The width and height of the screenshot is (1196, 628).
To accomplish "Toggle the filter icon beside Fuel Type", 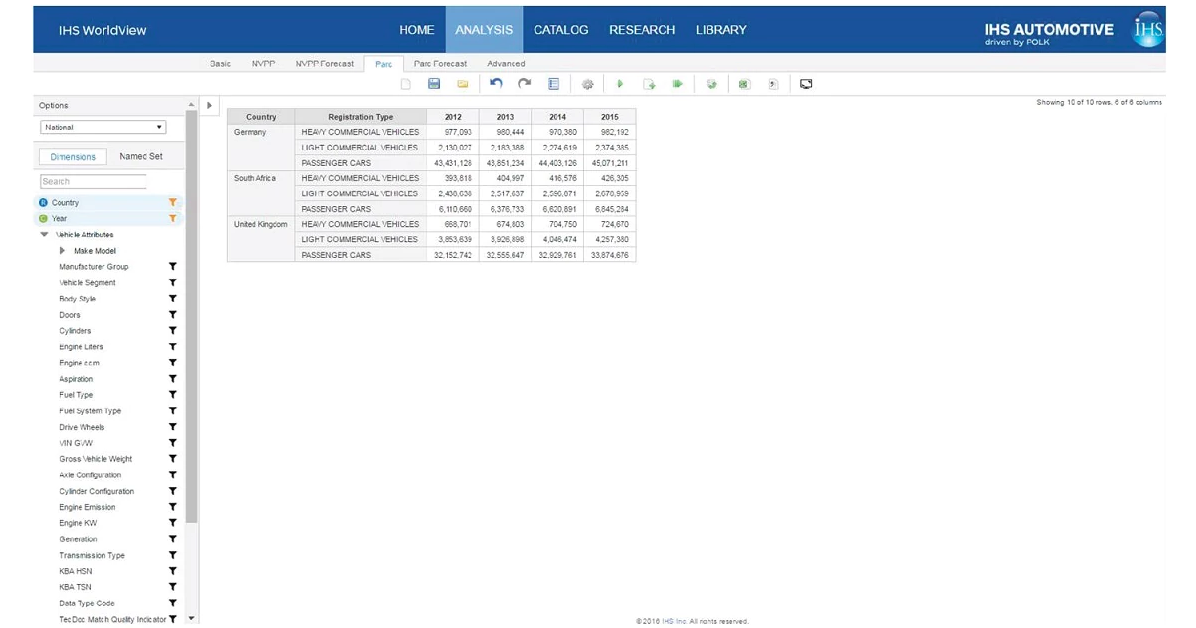I will click(172, 395).
